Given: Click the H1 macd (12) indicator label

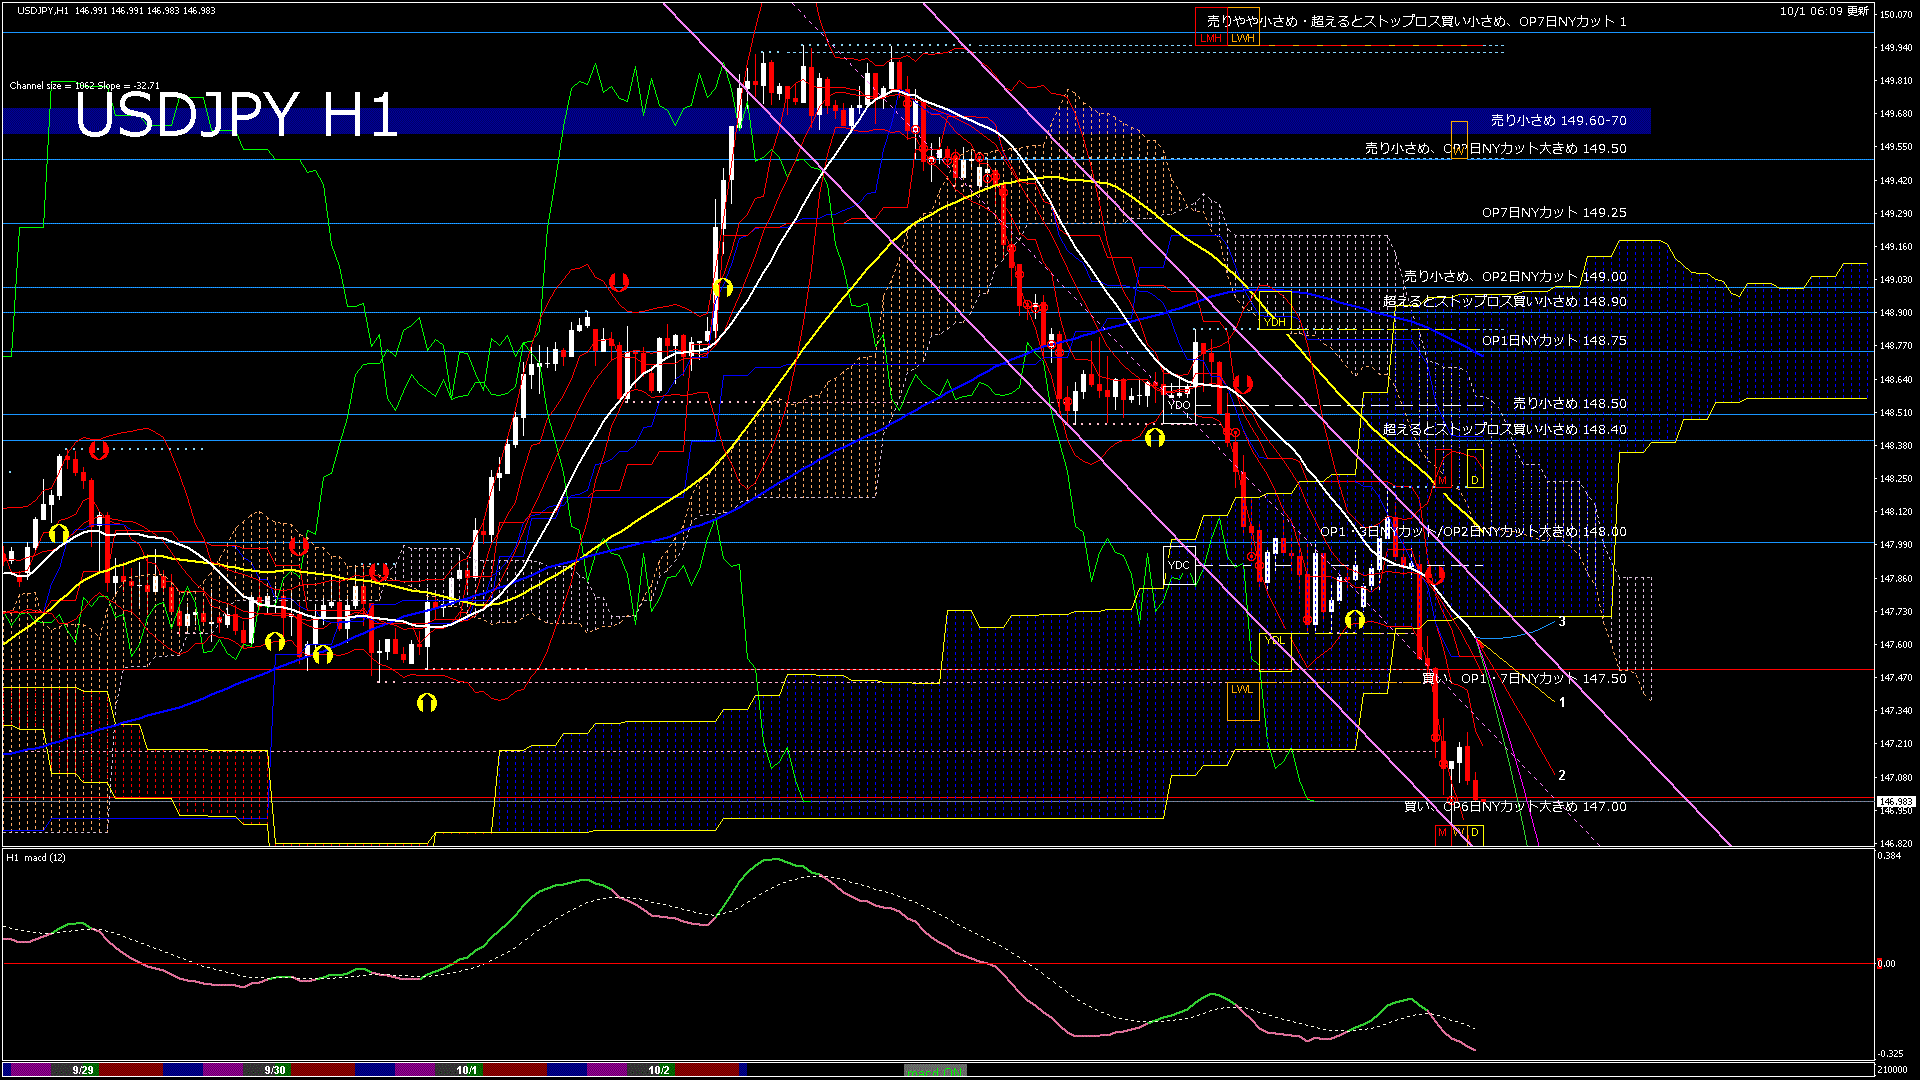Looking at the screenshot, I should pos(37,857).
